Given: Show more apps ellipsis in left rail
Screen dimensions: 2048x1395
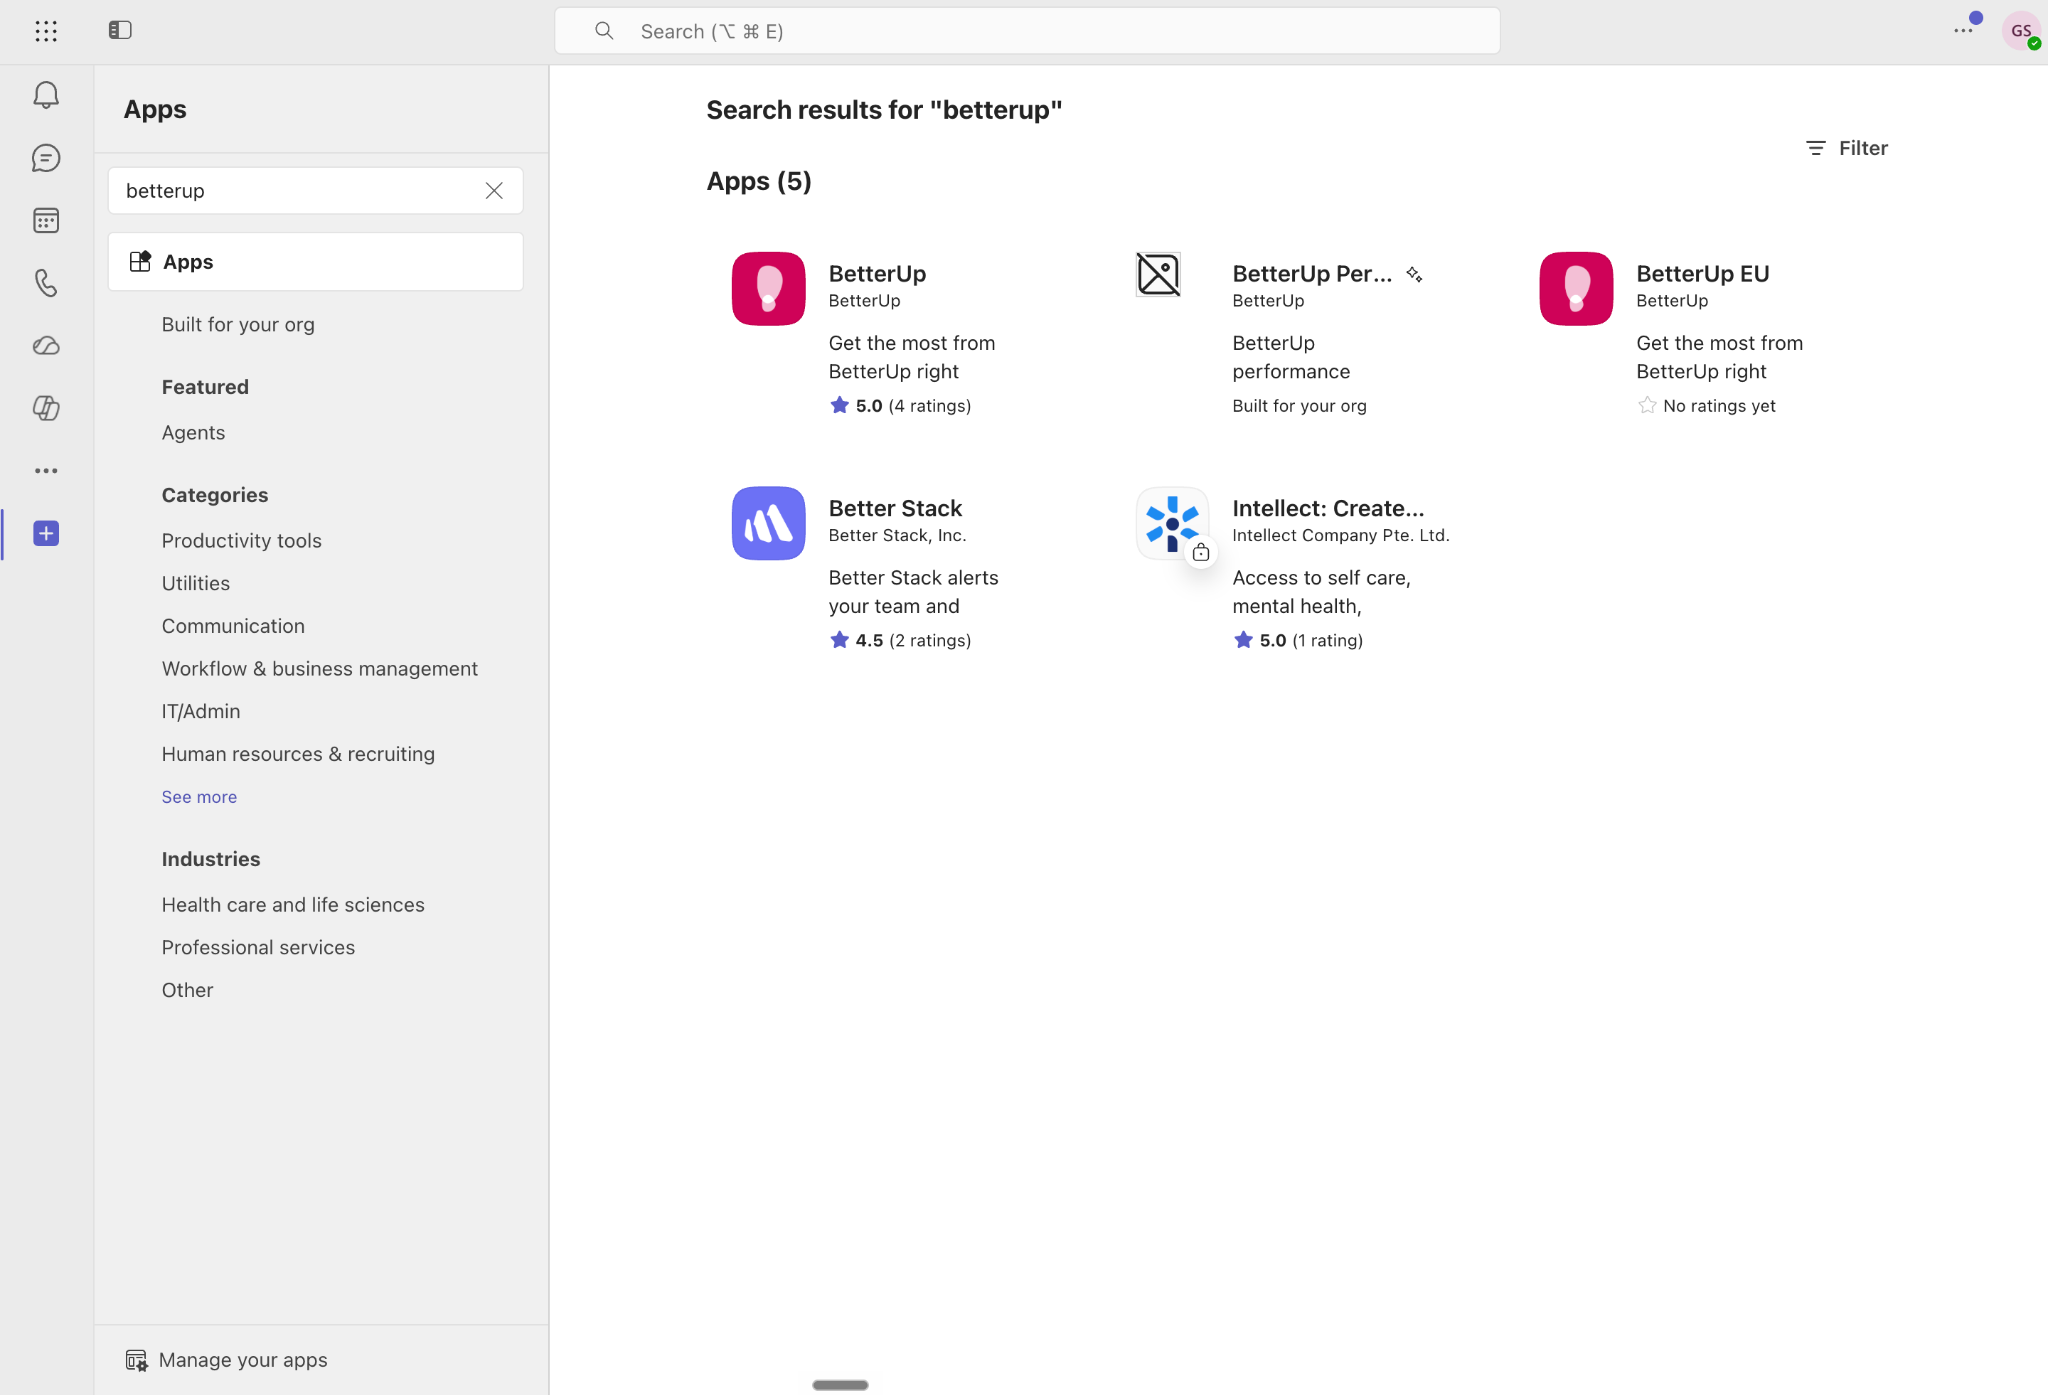Looking at the screenshot, I should 46,471.
